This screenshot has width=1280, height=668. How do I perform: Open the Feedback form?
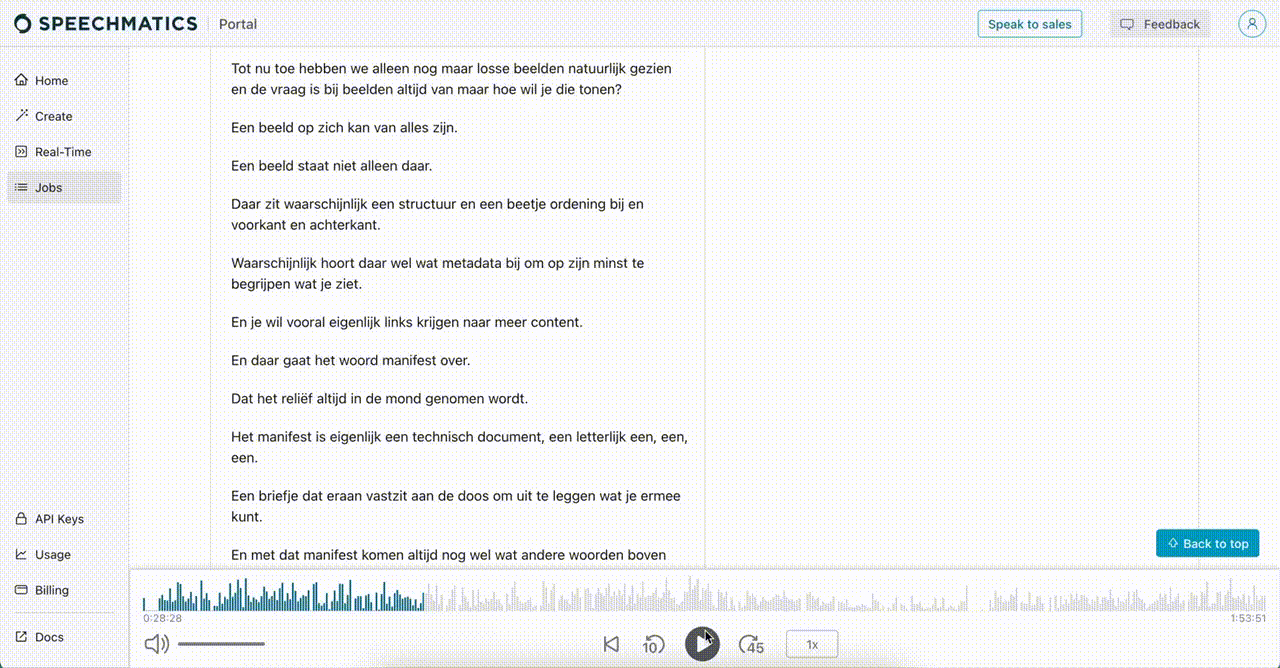click(1160, 24)
